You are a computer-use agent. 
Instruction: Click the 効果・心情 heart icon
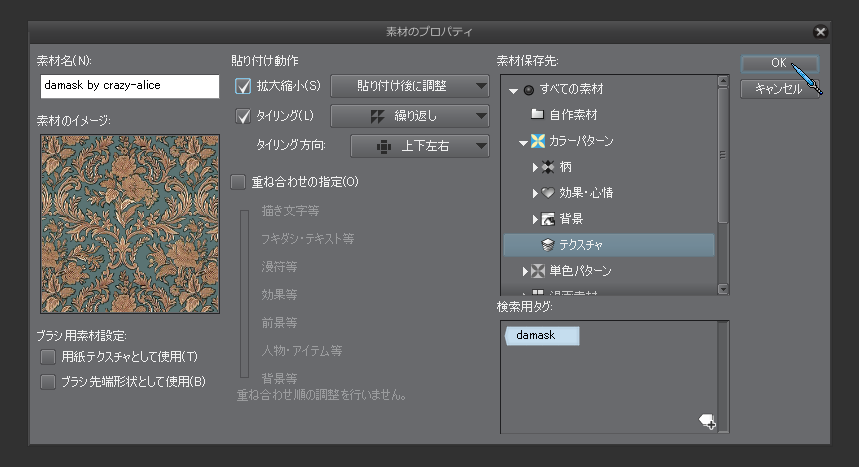tap(548, 193)
